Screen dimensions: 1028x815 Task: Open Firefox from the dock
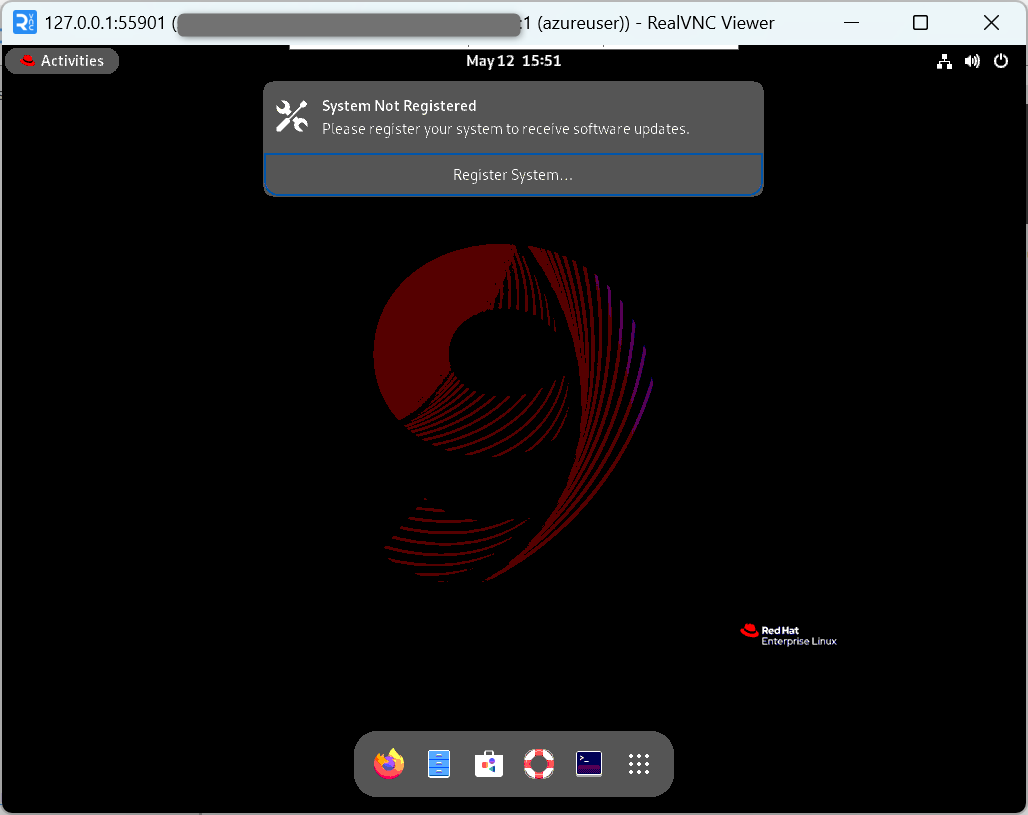coord(389,764)
